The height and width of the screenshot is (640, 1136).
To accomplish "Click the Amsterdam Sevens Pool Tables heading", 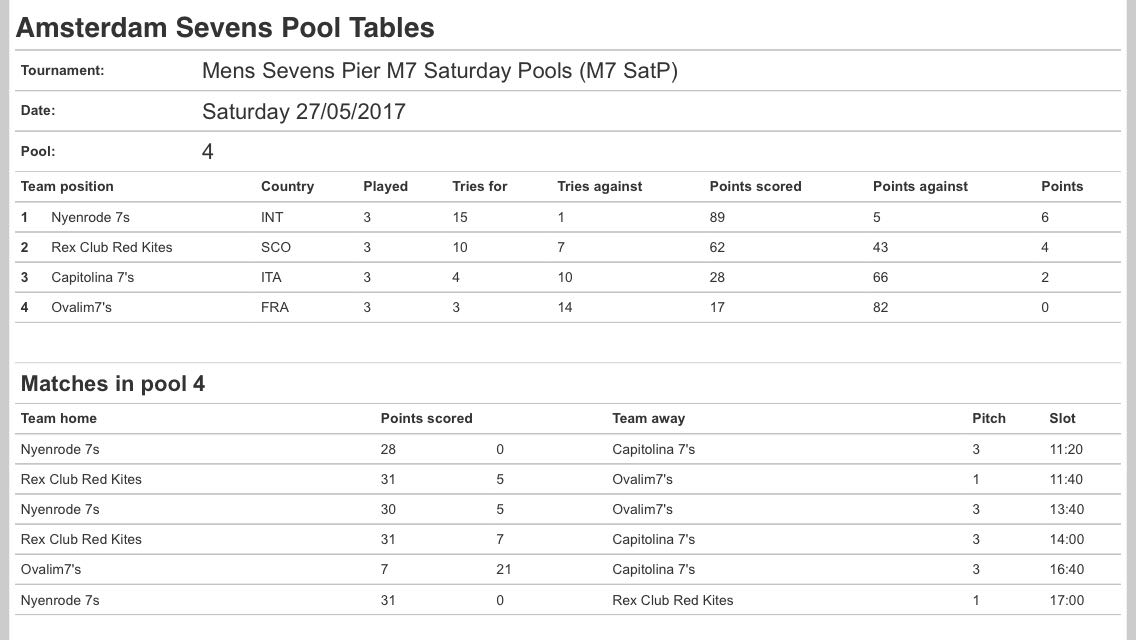I will [x=226, y=28].
